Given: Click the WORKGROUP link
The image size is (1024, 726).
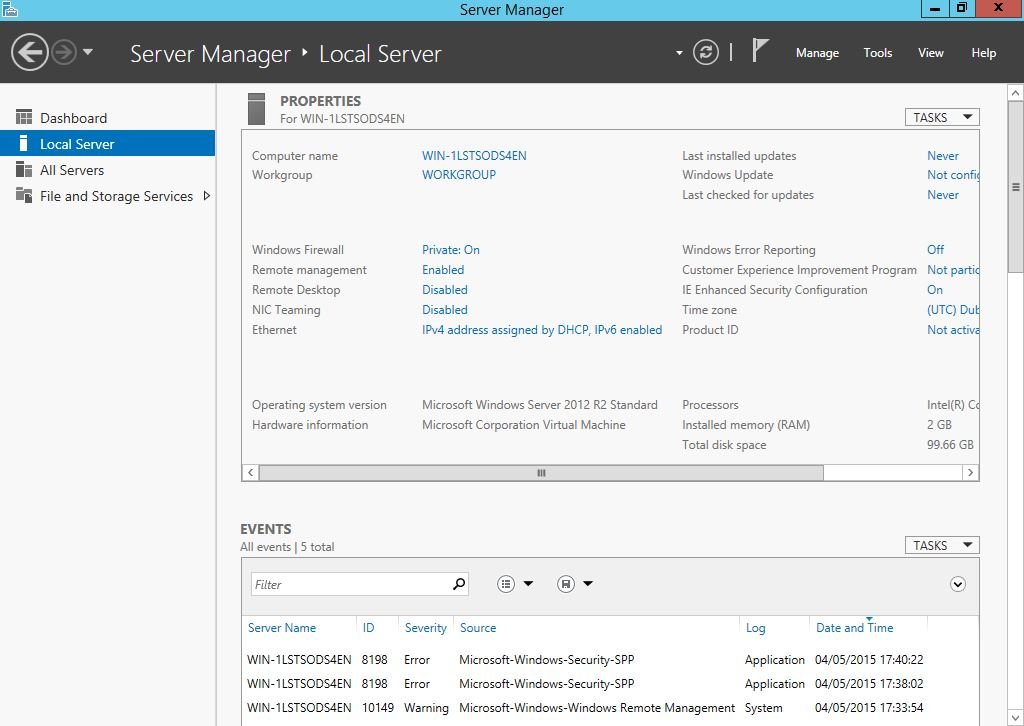Looking at the screenshot, I should click(458, 175).
